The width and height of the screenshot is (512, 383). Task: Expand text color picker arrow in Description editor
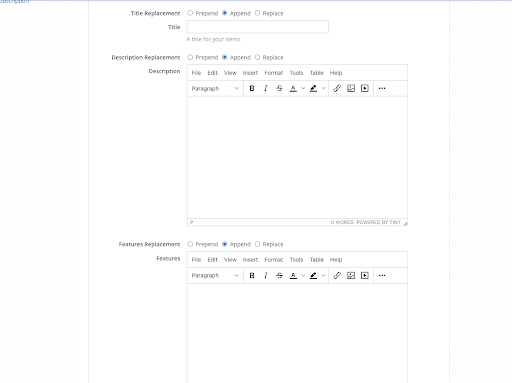click(303, 88)
